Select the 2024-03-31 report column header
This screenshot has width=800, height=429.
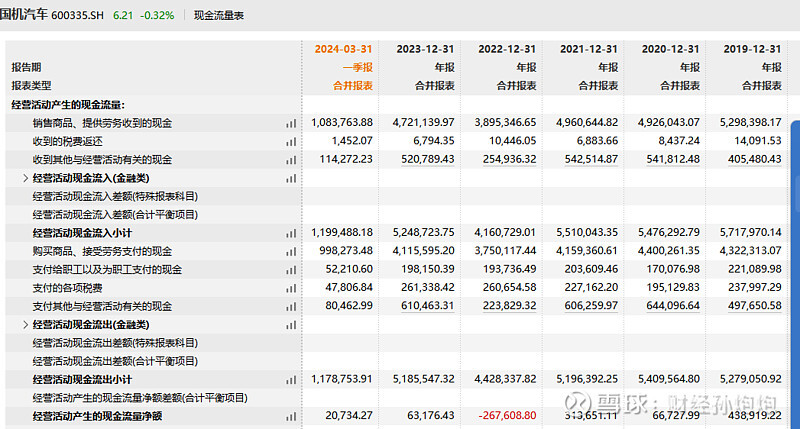[x=343, y=49]
